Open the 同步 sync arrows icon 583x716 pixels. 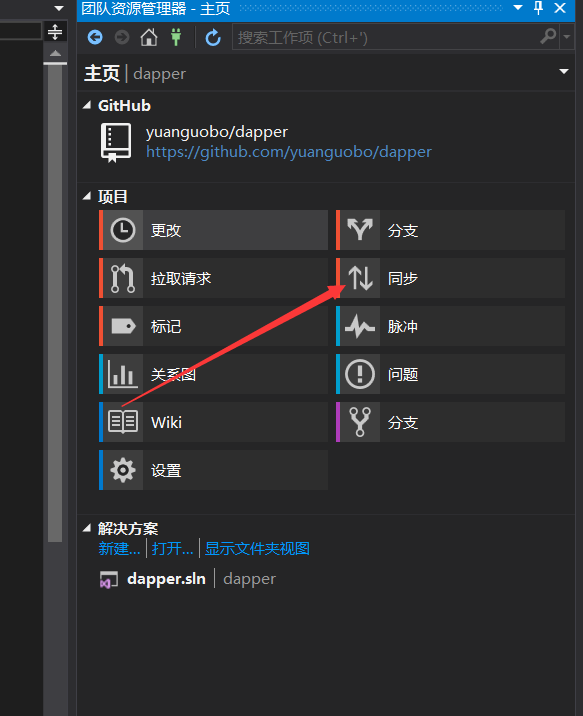360,278
